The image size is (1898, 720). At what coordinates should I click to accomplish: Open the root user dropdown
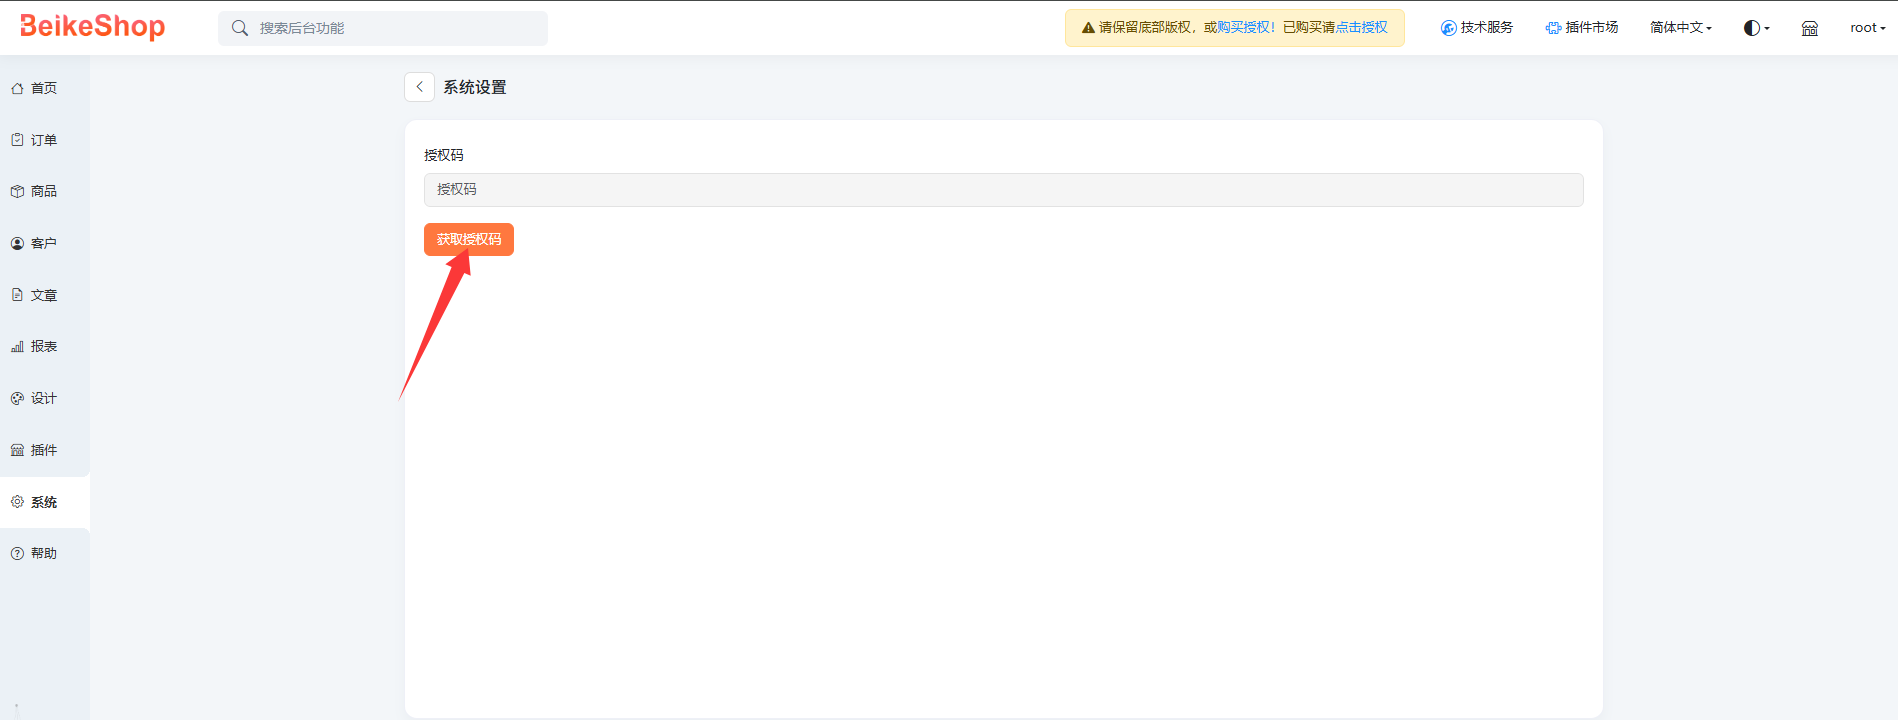(x=1868, y=28)
